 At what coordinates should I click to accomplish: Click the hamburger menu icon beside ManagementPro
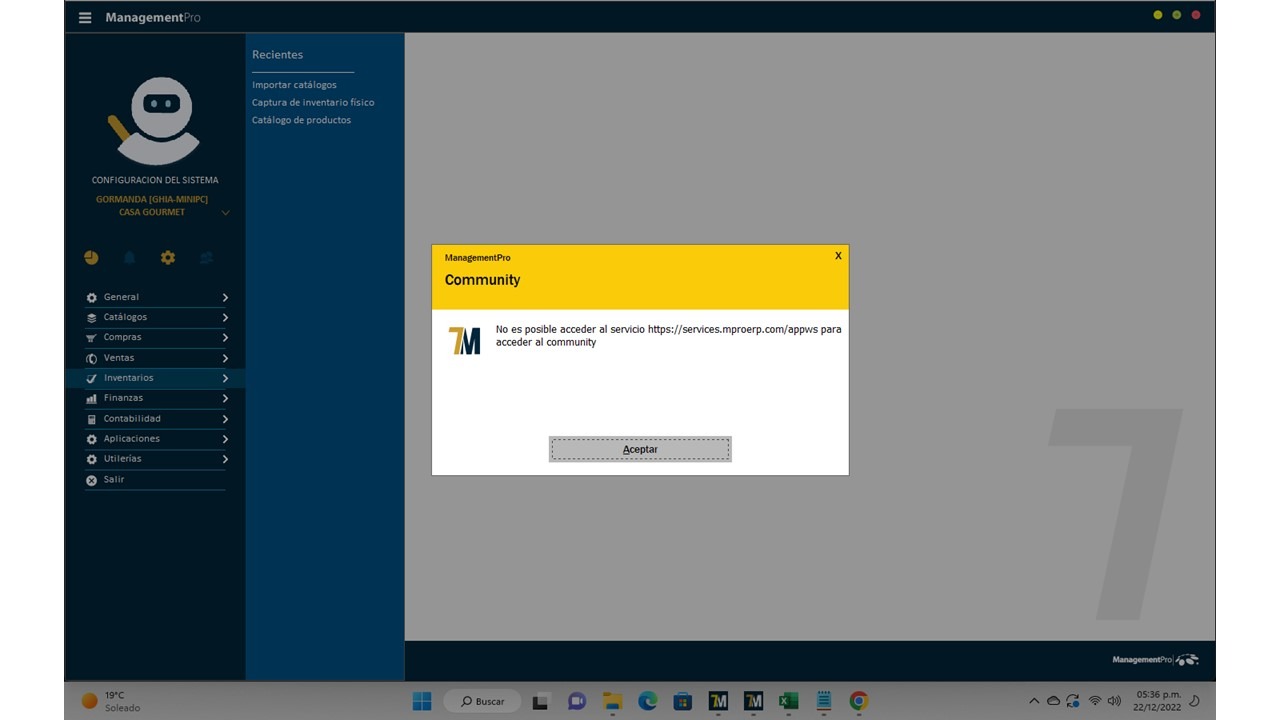[85, 18]
